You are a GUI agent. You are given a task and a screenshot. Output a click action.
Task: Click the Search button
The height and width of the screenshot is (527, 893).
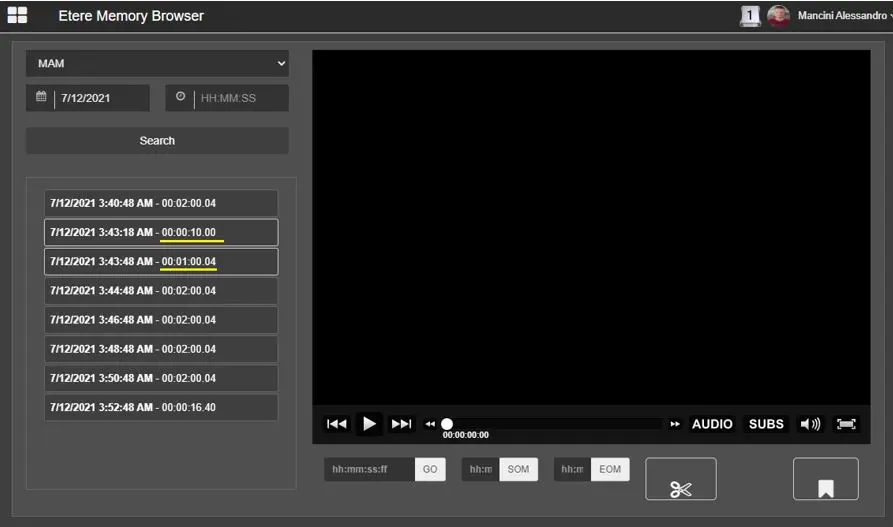coord(157,141)
